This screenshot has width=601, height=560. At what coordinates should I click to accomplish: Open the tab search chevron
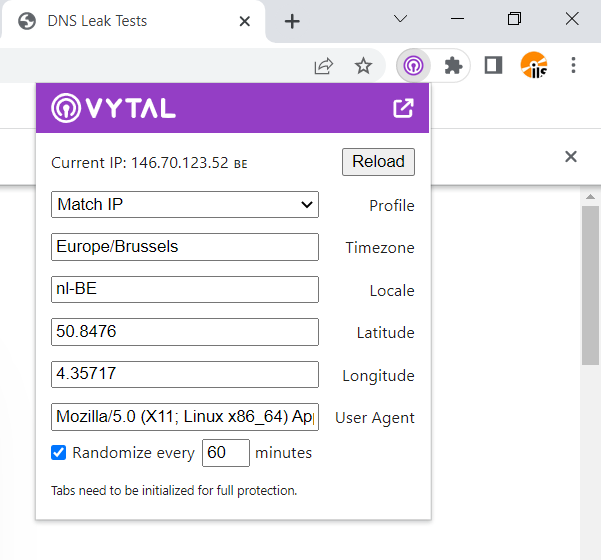(400, 19)
